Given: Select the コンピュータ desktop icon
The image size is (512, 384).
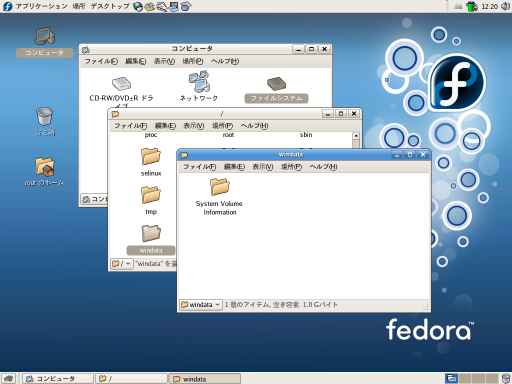Looking at the screenshot, I should [45, 42].
